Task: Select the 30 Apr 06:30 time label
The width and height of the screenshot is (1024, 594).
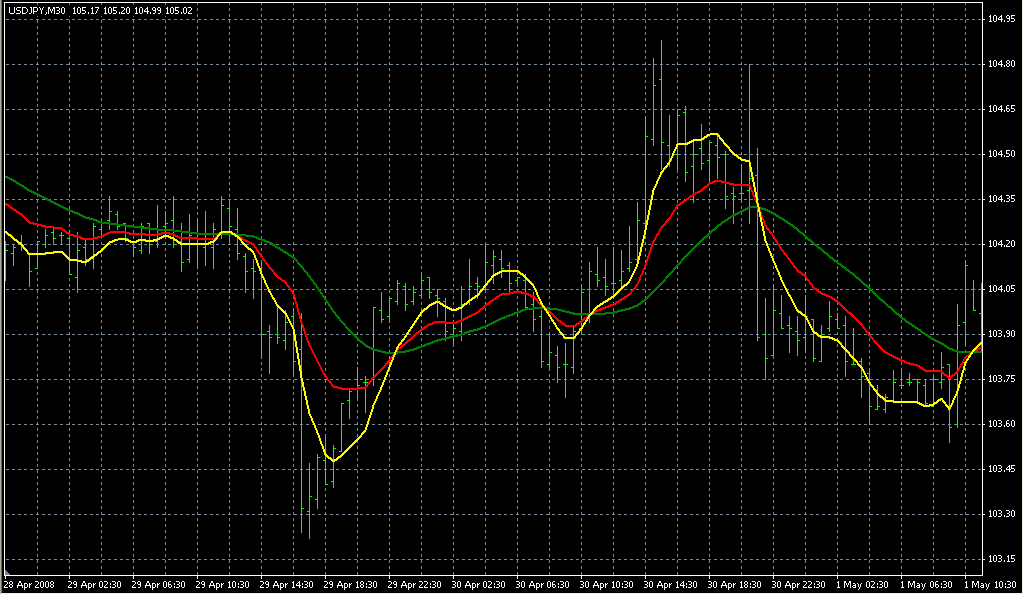Action: coord(541,584)
